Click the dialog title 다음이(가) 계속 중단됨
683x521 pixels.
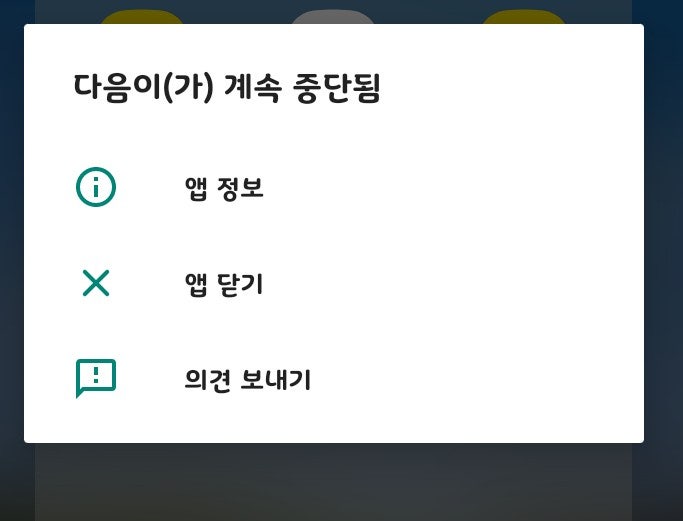[227, 88]
